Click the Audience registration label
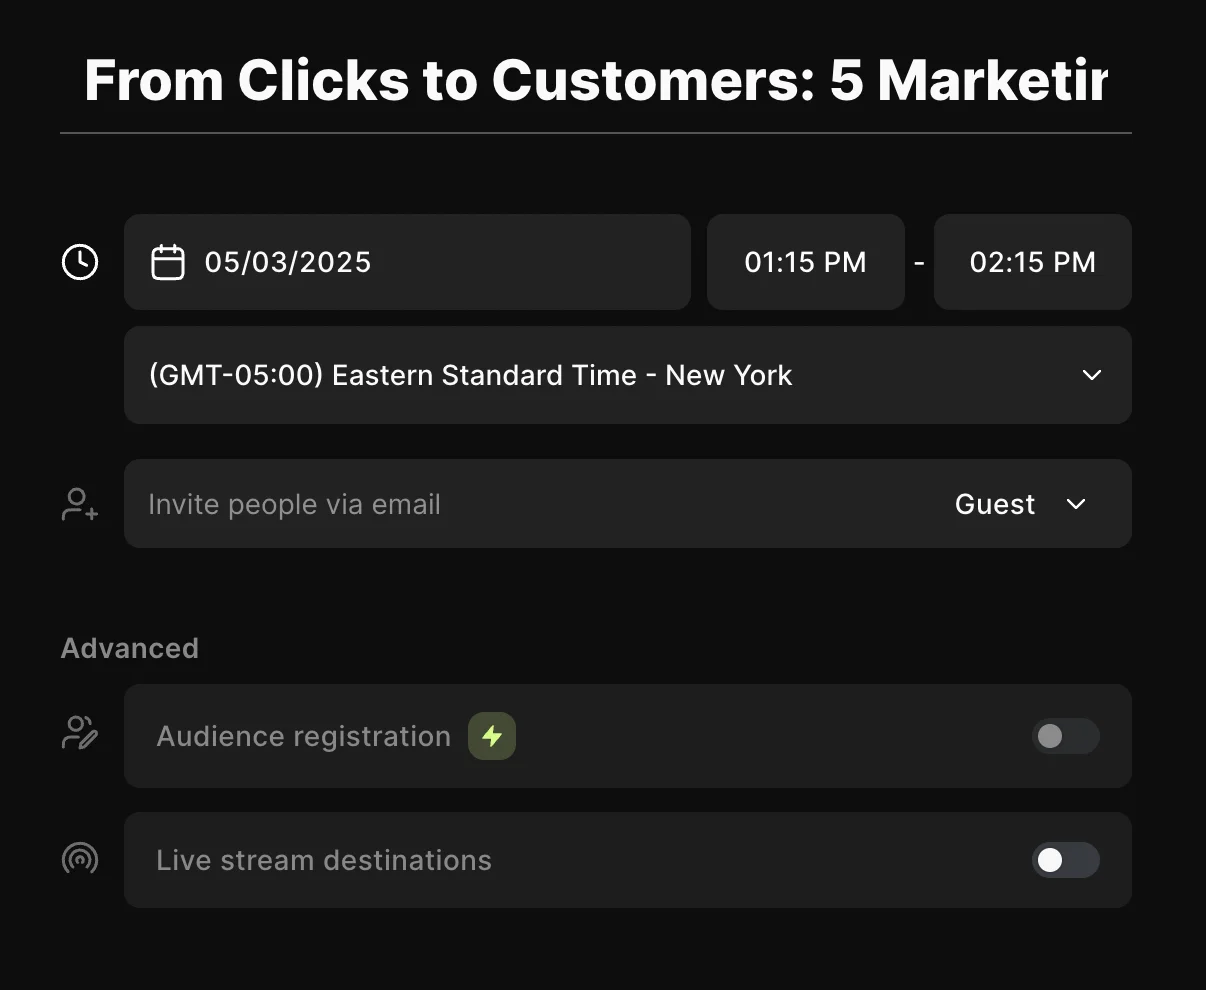 304,736
